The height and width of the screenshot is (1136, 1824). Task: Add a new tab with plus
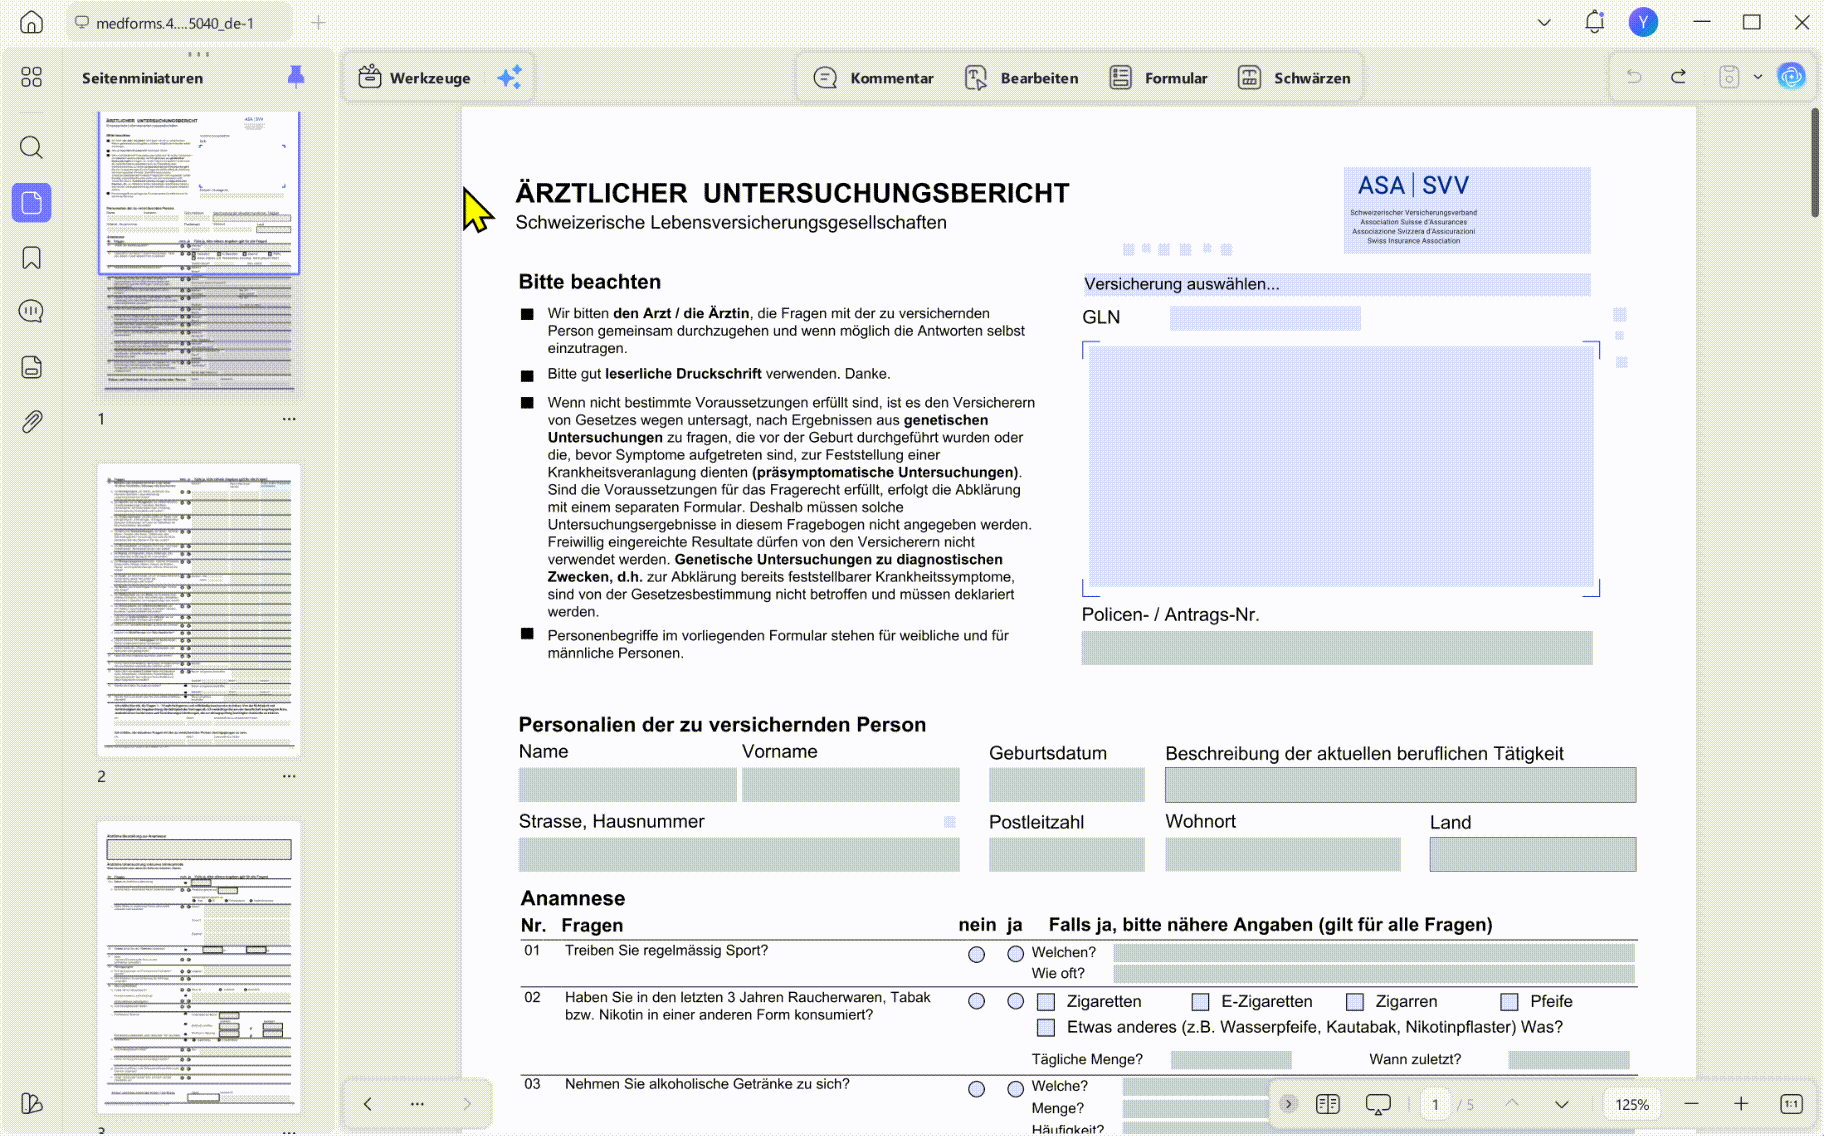tap(318, 22)
